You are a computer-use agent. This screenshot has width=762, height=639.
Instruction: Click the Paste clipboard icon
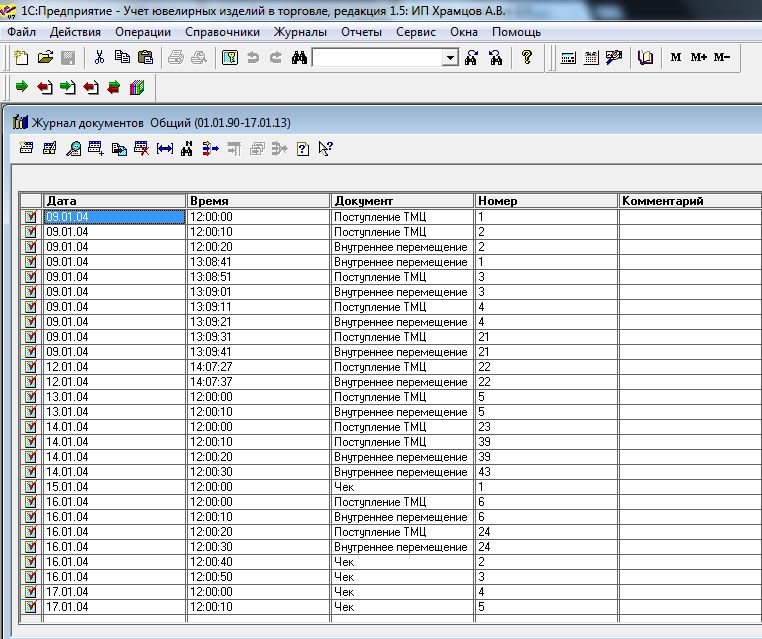pos(145,58)
